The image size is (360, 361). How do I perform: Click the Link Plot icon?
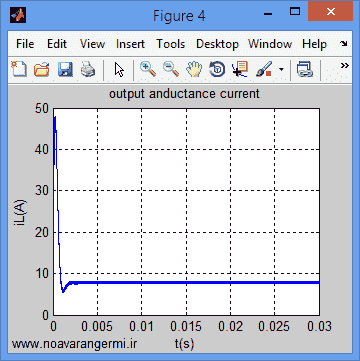304,70
